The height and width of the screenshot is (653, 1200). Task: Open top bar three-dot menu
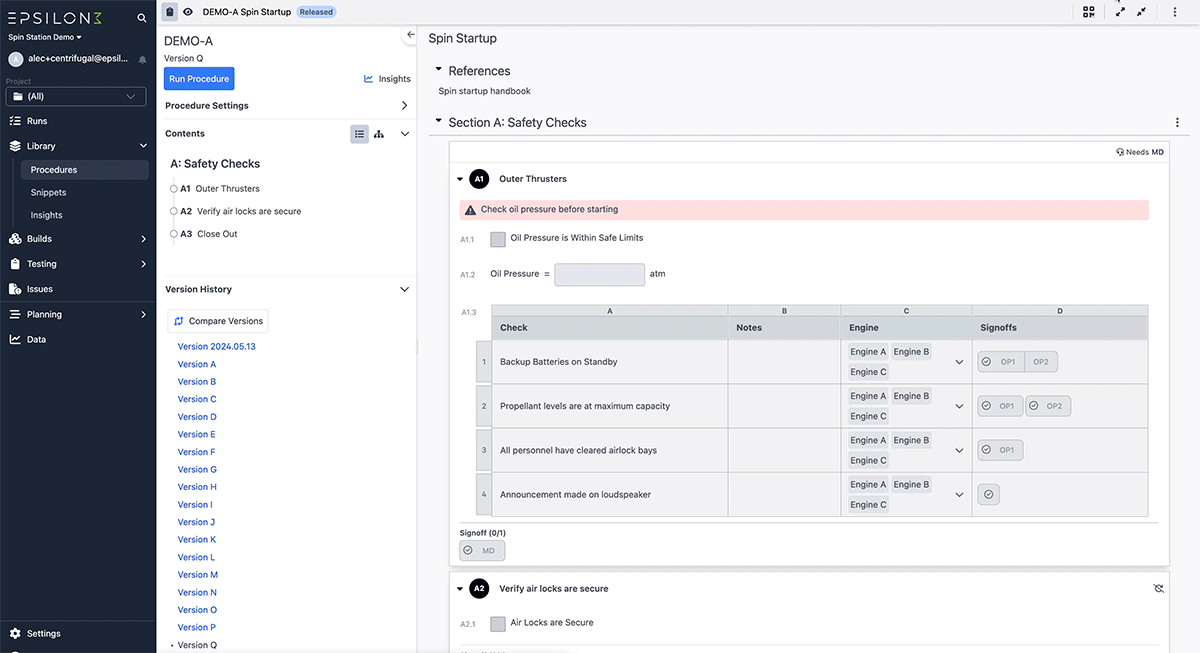(x=1175, y=12)
